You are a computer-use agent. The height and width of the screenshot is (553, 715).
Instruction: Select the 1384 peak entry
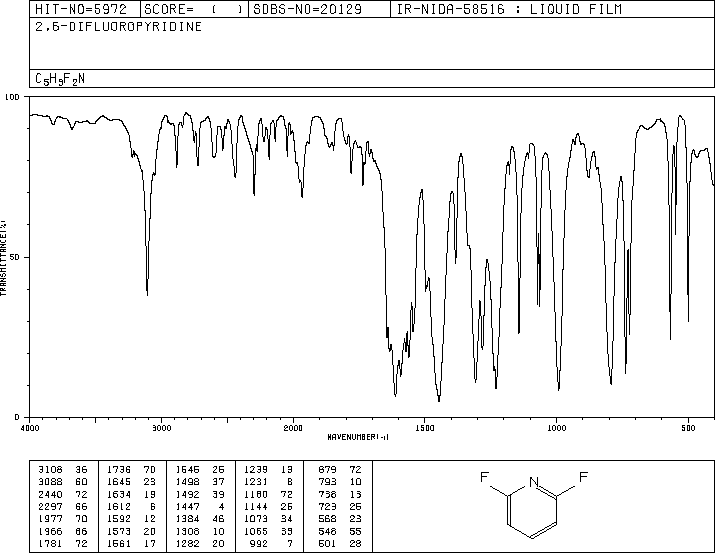pyautogui.click(x=200, y=519)
